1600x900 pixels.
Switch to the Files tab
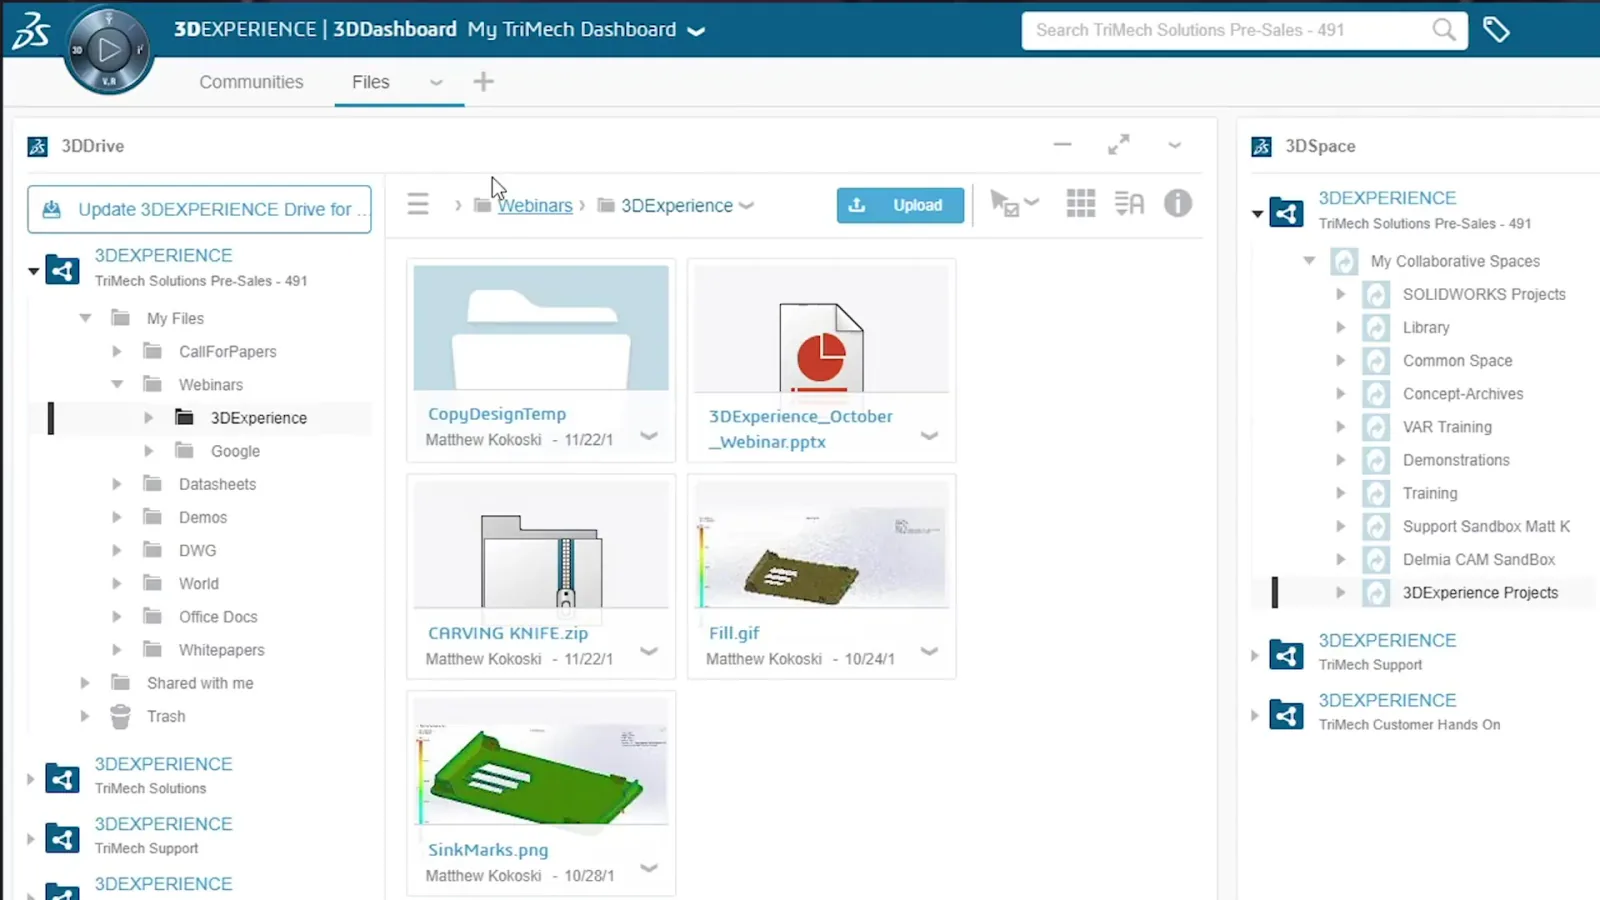point(370,82)
